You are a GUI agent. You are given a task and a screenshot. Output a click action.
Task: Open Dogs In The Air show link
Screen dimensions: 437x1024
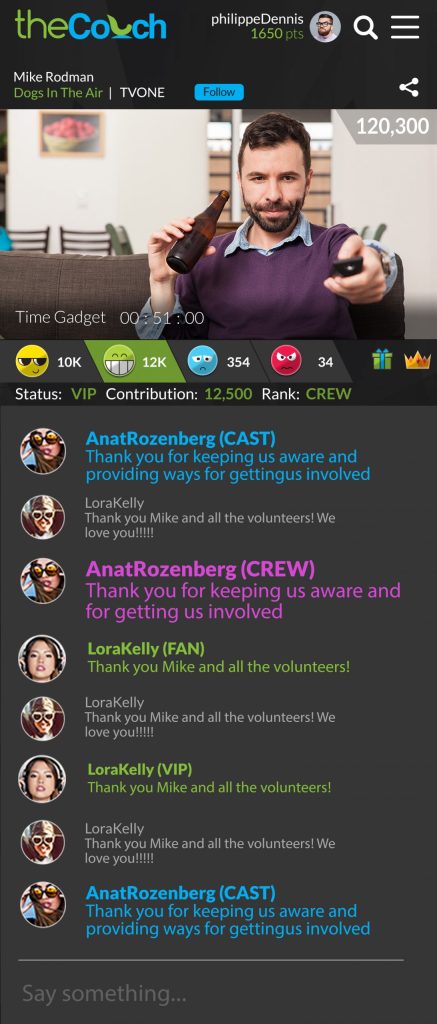click(58, 93)
